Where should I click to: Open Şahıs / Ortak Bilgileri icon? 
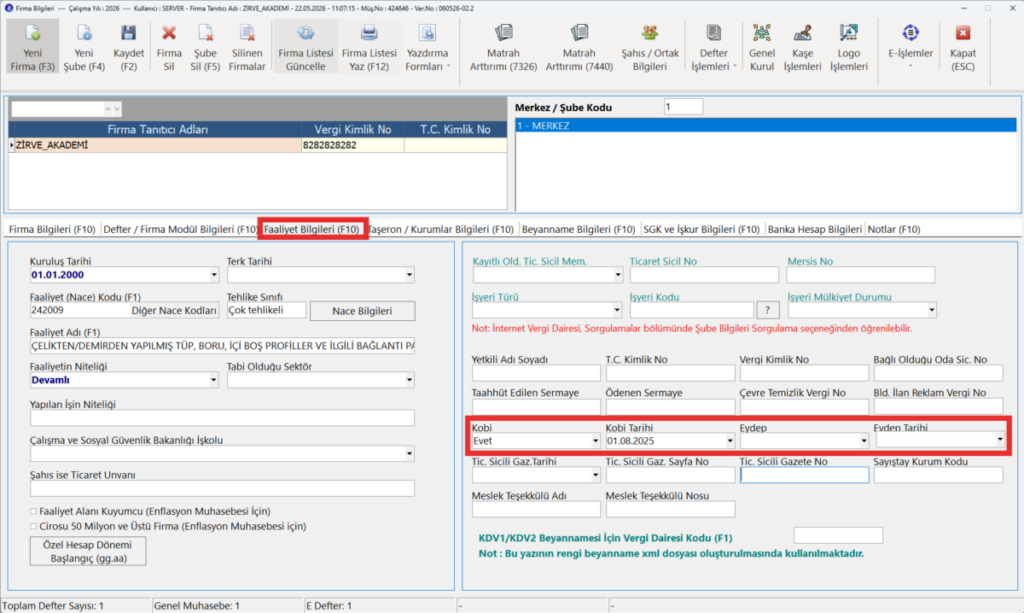pyautogui.click(x=649, y=33)
